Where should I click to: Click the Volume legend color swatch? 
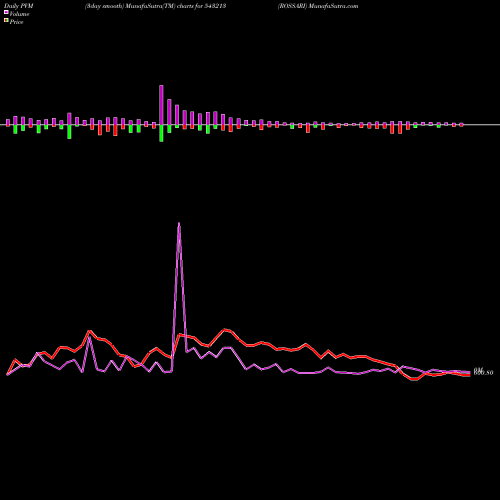point(6,13)
